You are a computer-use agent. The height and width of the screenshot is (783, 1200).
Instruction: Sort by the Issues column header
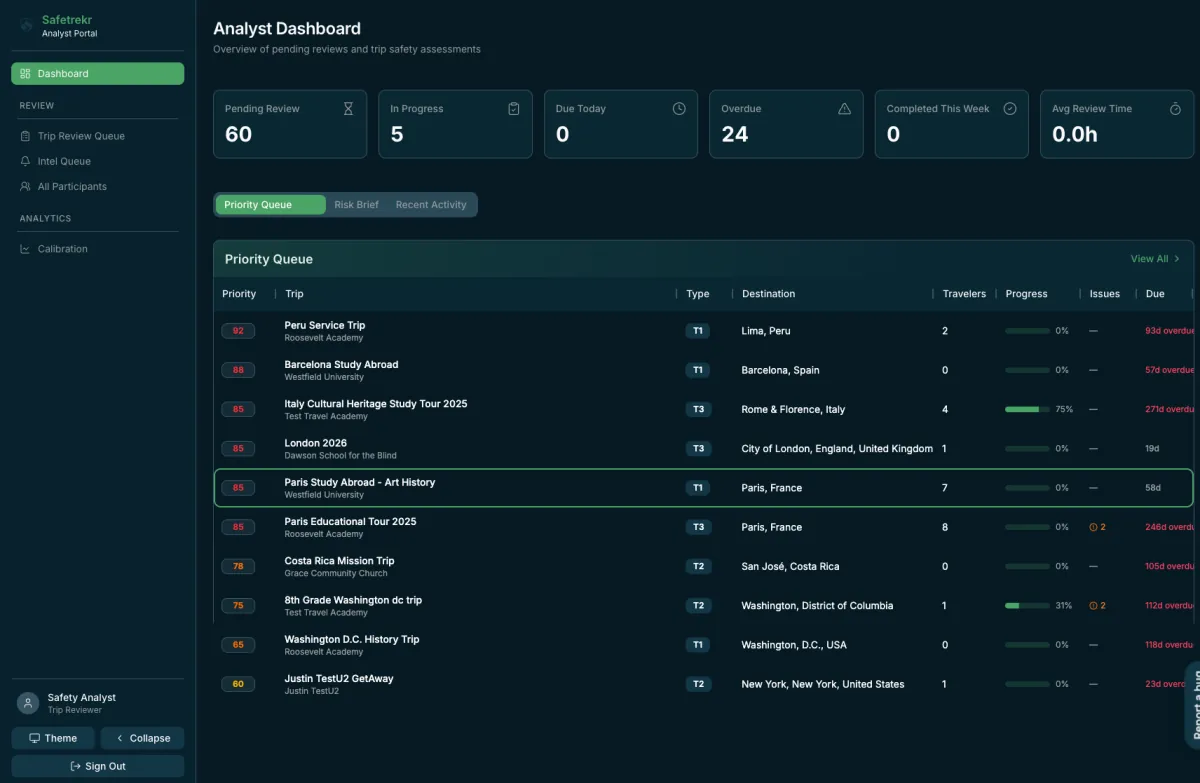point(1104,294)
